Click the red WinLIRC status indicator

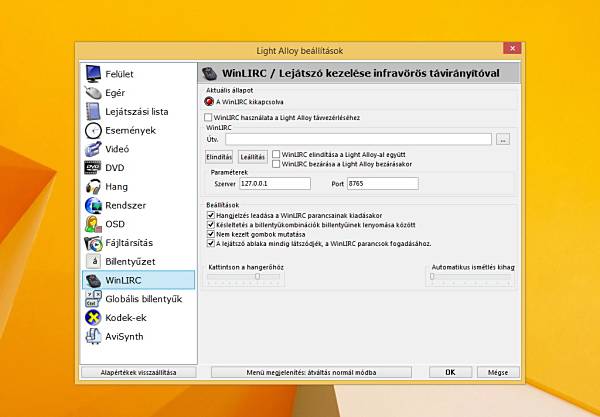(x=209, y=102)
